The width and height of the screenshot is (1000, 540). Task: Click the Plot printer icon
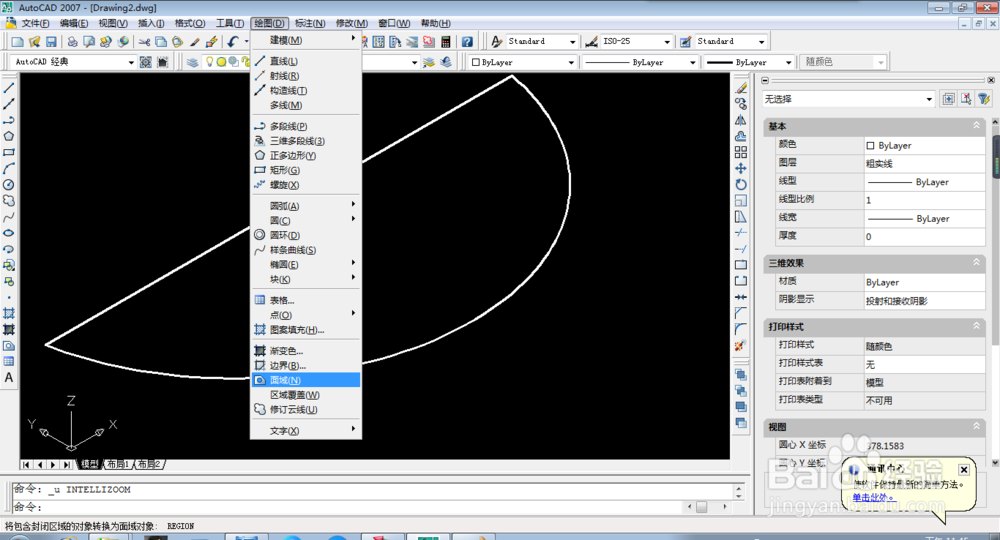coord(73,41)
